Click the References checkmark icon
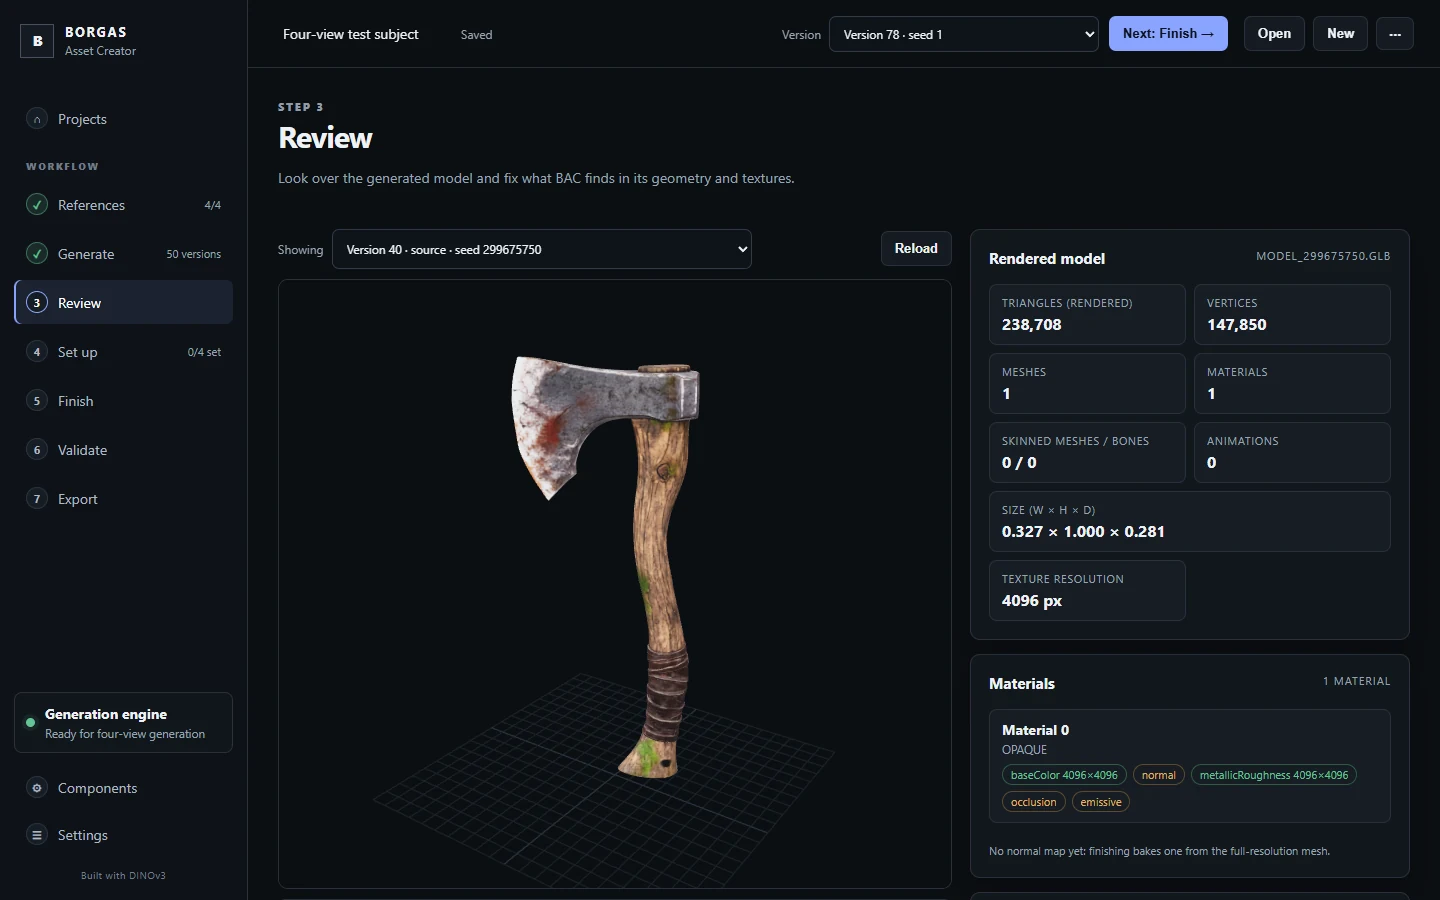The width and height of the screenshot is (1440, 900). [37, 205]
